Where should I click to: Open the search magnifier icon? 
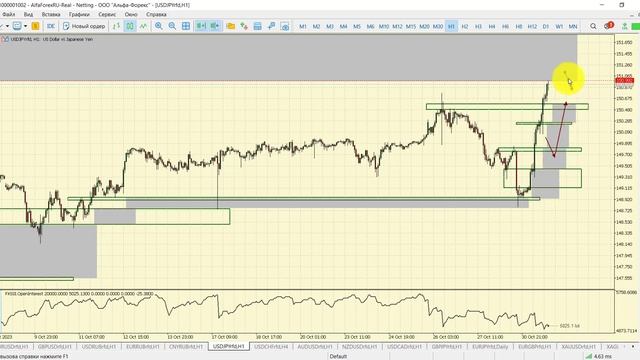(593, 26)
